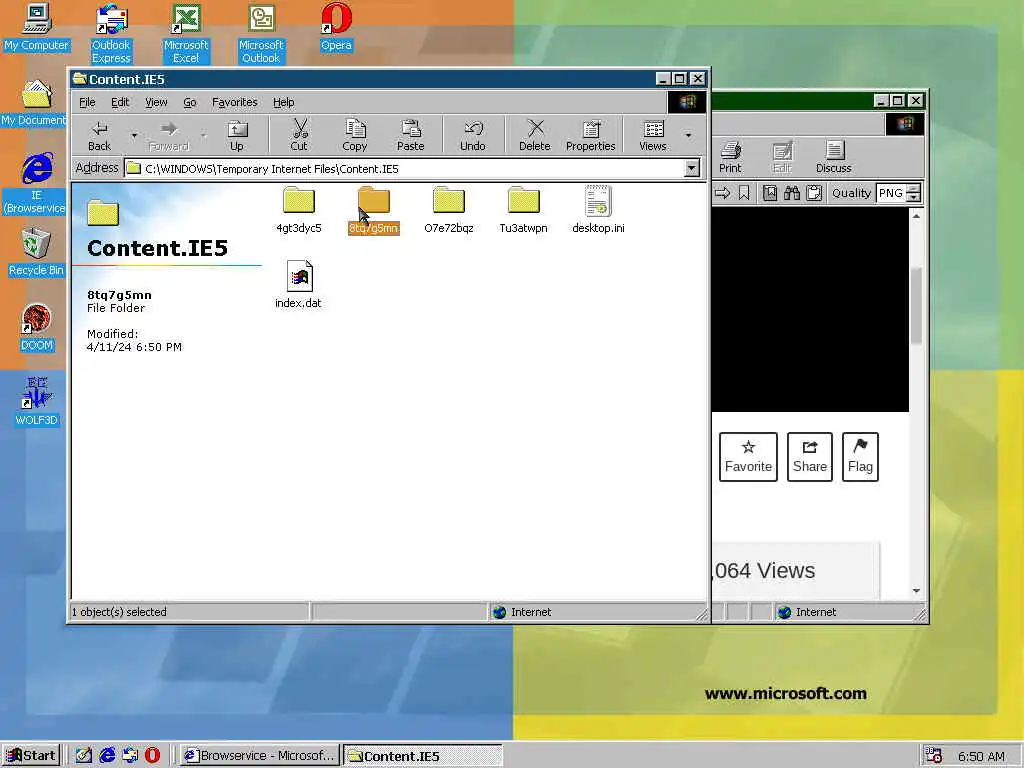
Task: Select the IE (Browservice) desktop icon
Action: click(36, 184)
